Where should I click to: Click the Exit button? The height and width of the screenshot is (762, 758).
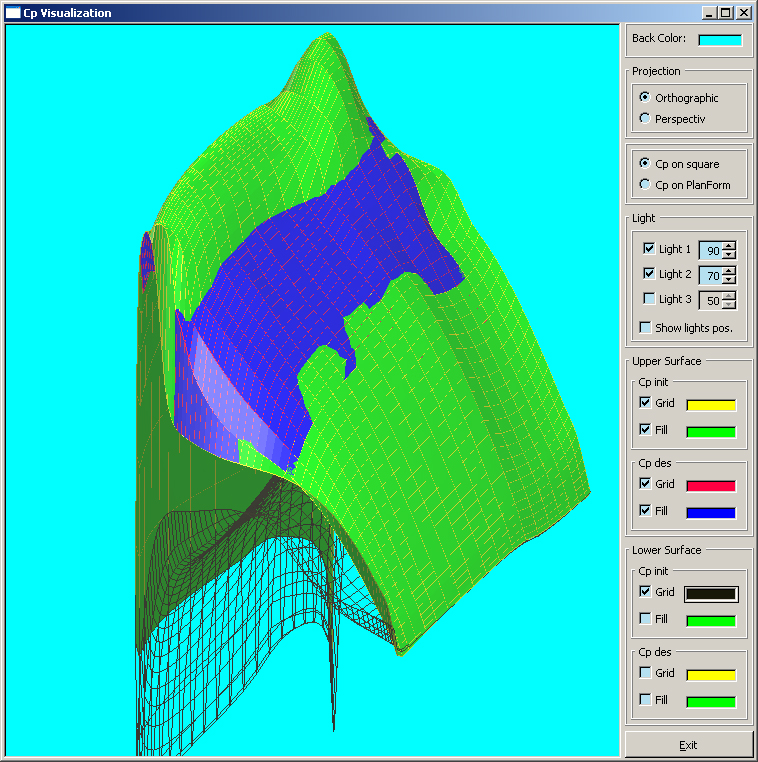pyautogui.click(x=688, y=745)
